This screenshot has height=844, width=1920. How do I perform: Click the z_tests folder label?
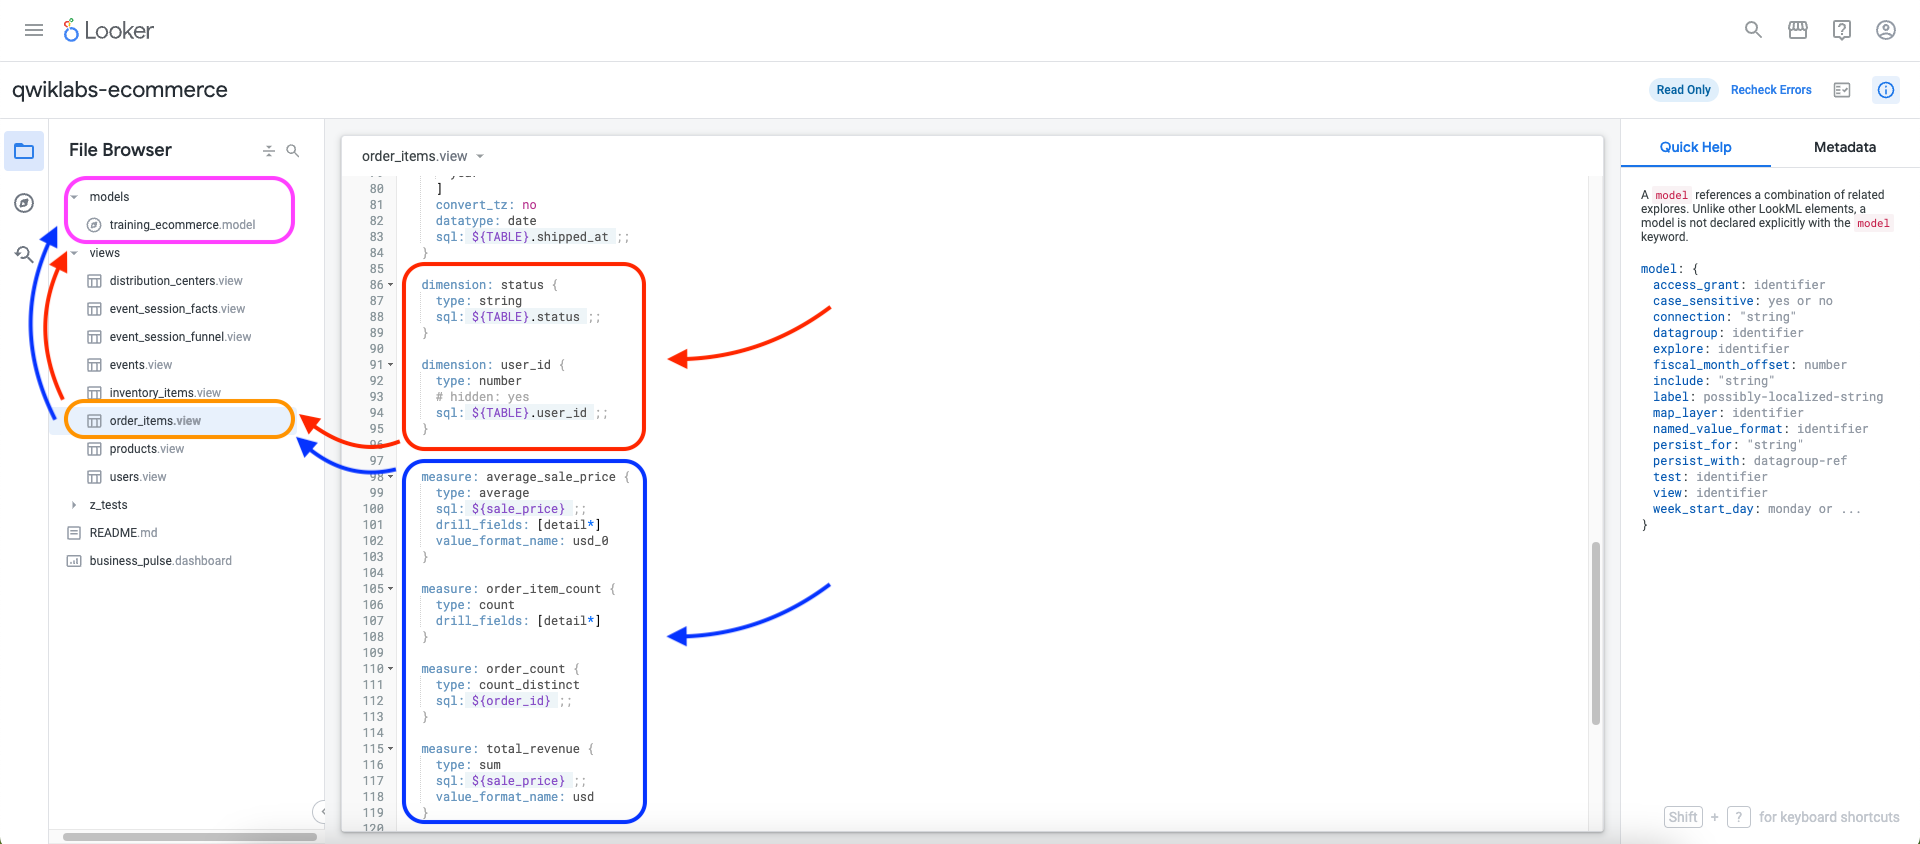click(108, 505)
